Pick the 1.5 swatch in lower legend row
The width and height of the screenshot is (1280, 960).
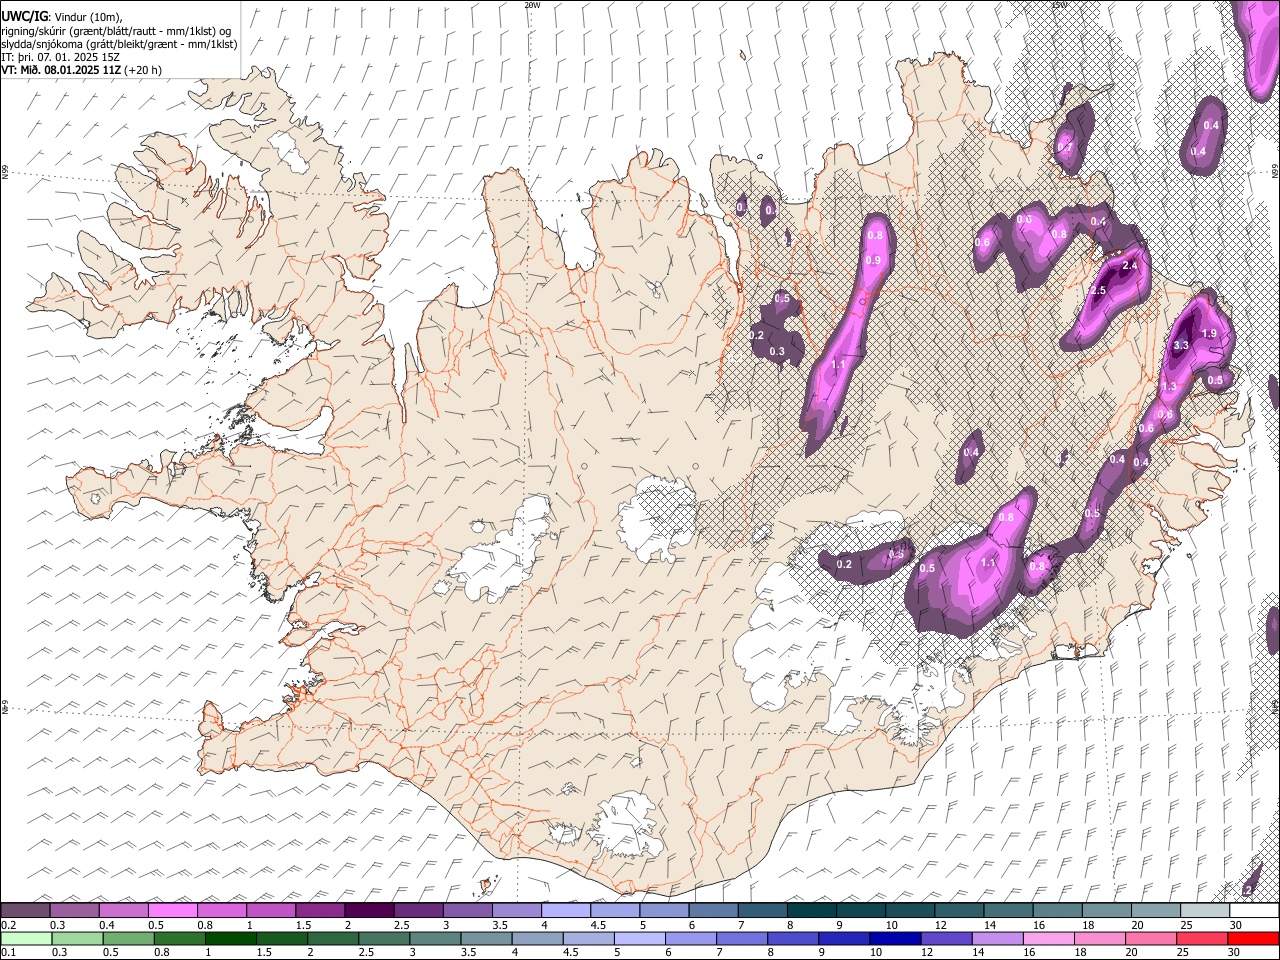[281, 938]
